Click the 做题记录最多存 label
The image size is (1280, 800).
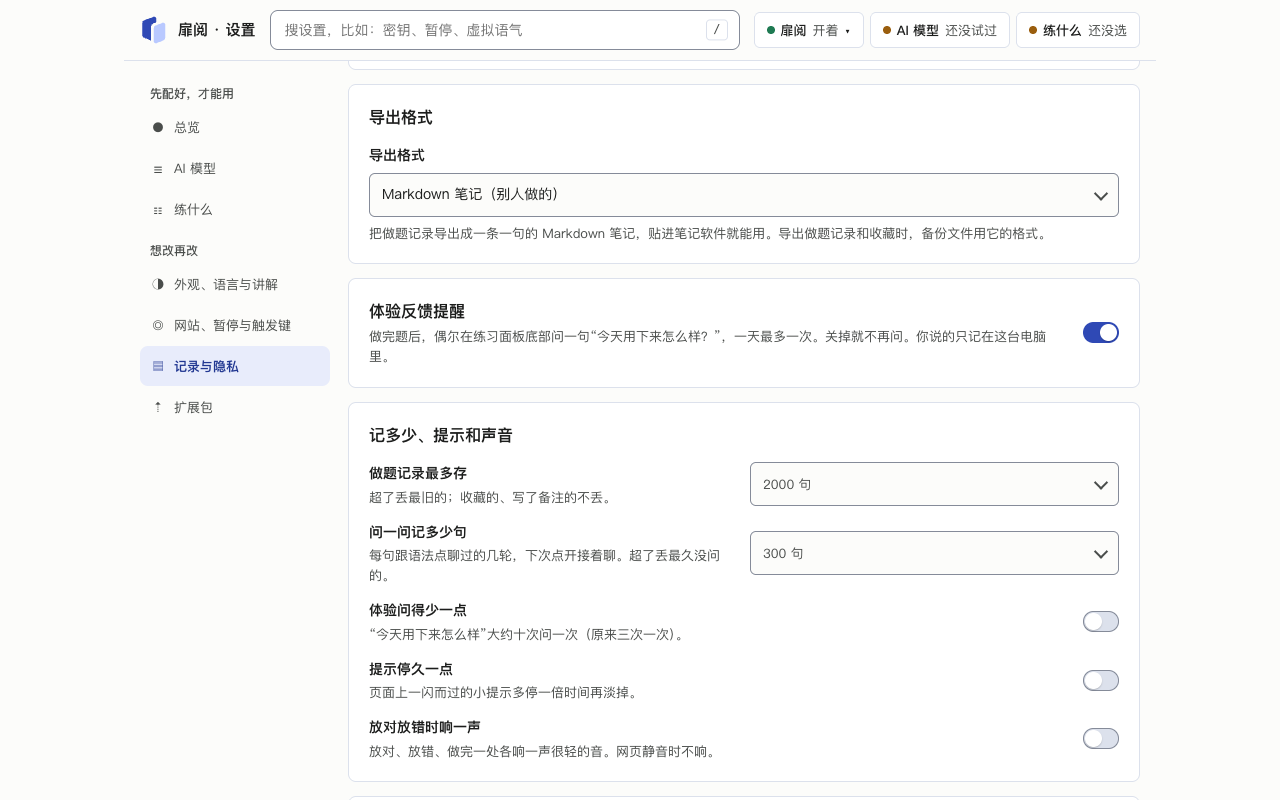click(418, 473)
